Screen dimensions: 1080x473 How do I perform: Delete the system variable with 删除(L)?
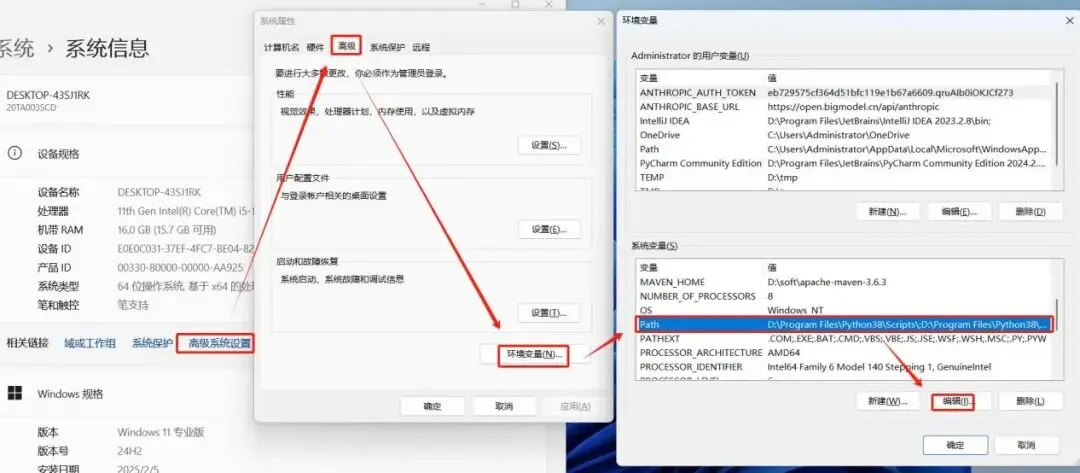(1030, 401)
